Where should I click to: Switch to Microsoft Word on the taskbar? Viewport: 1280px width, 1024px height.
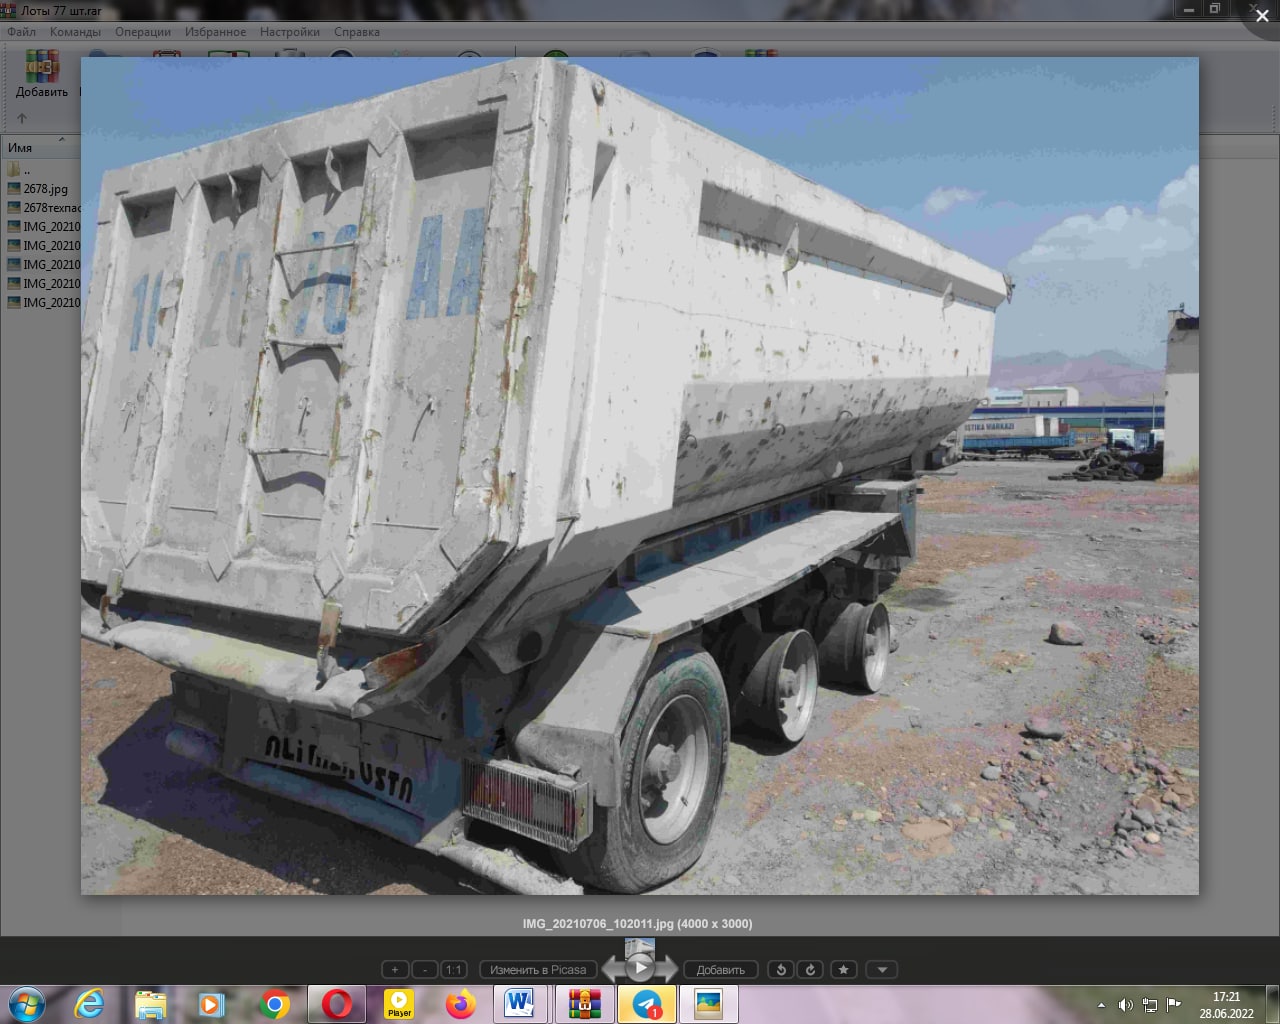pyautogui.click(x=520, y=1004)
